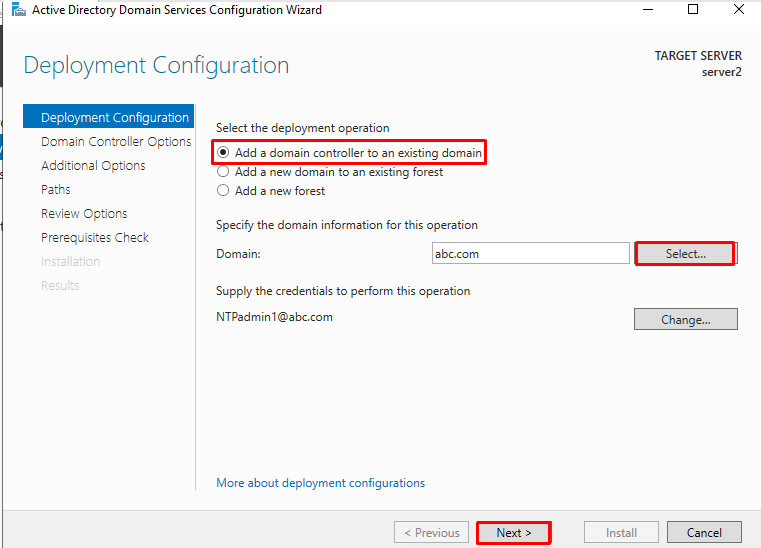This screenshot has height=548, width=761.
Task: Cancel the configuration wizard
Action: pyautogui.click(x=704, y=532)
